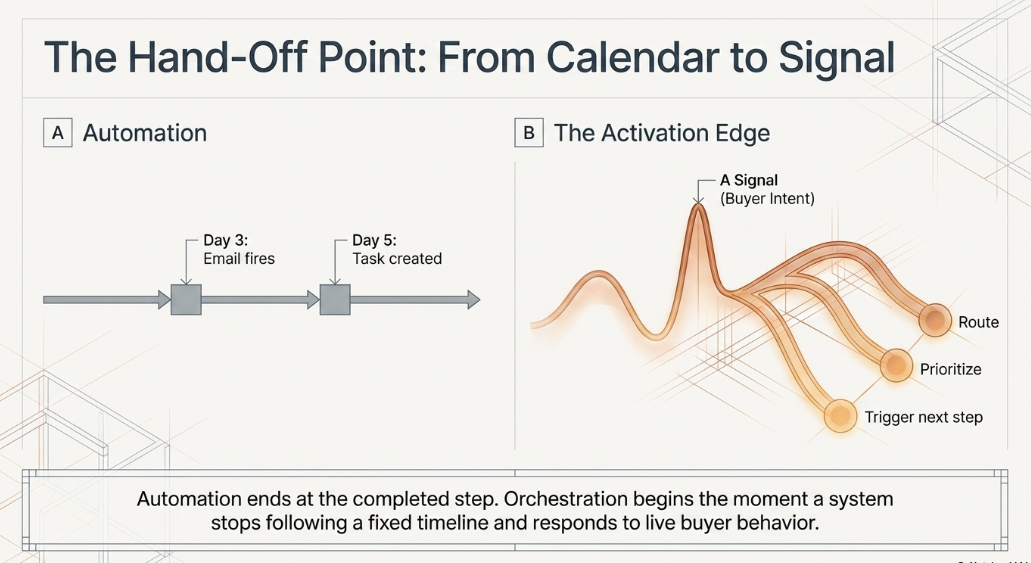Click the slide title heading

(469, 57)
